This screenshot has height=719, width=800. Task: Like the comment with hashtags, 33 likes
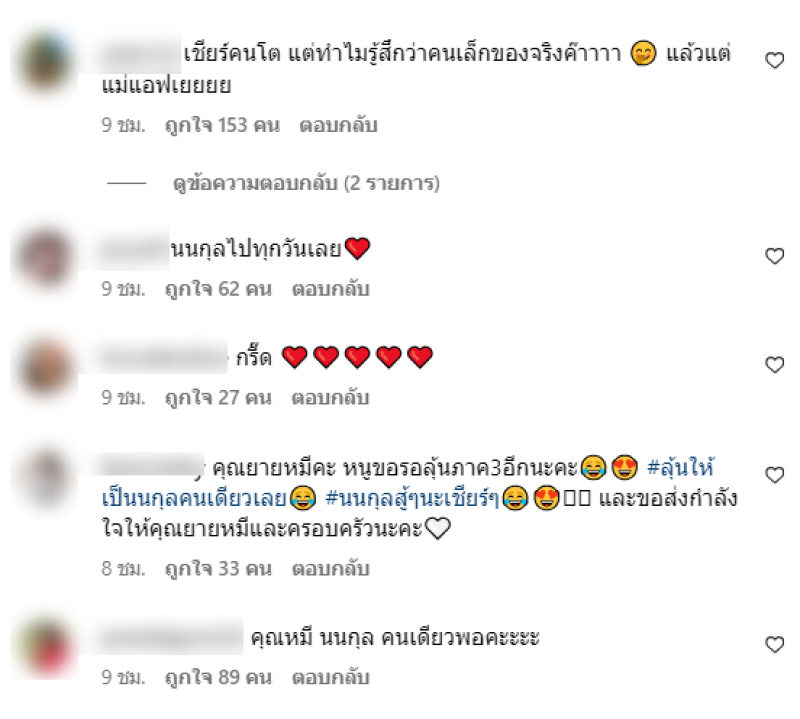[x=774, y=475]
